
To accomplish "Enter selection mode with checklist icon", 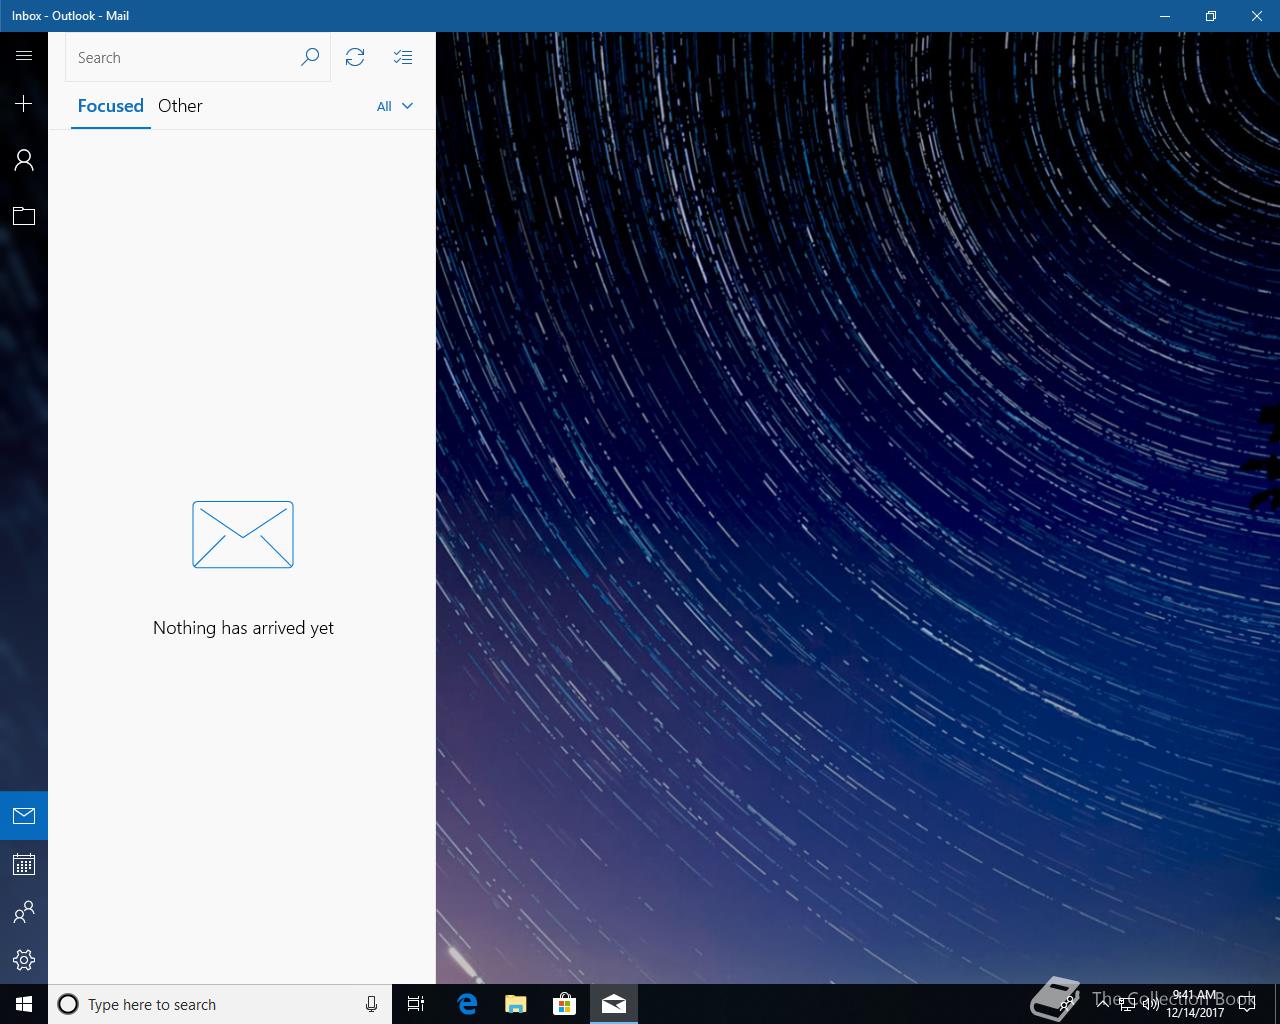I will [x=403, y=57].
